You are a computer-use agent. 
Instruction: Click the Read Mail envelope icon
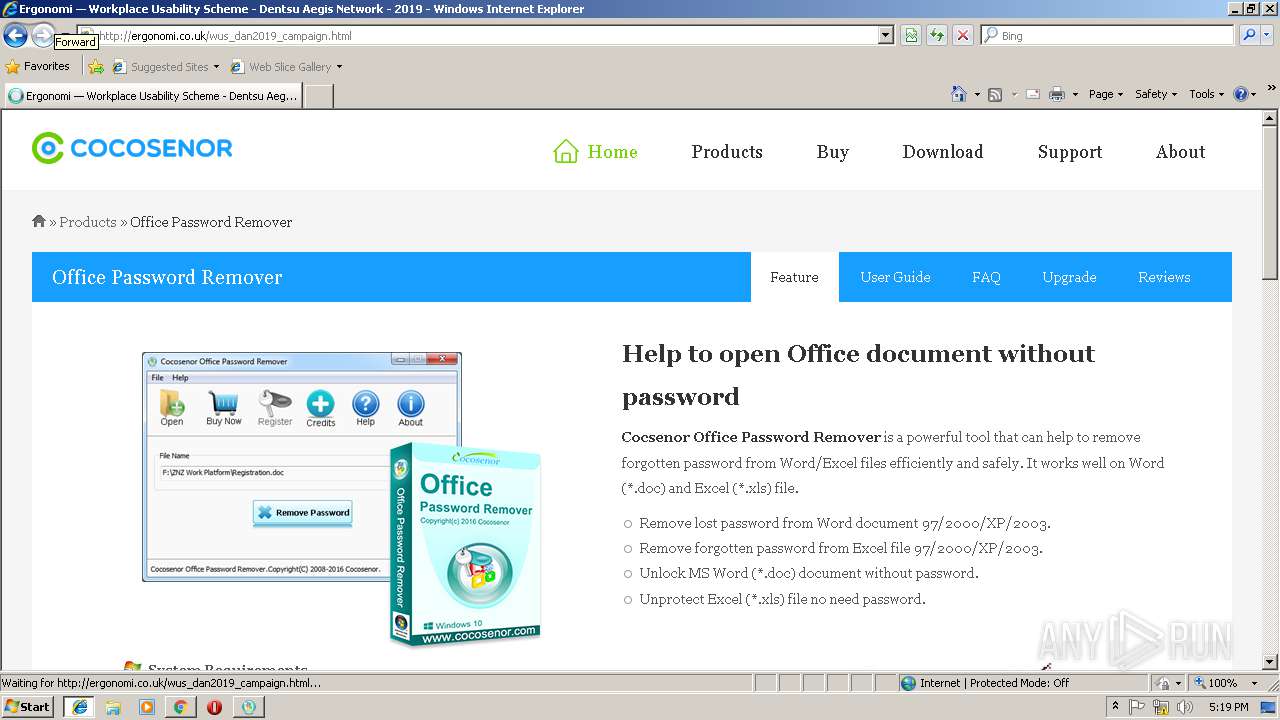click(1033, 94)
